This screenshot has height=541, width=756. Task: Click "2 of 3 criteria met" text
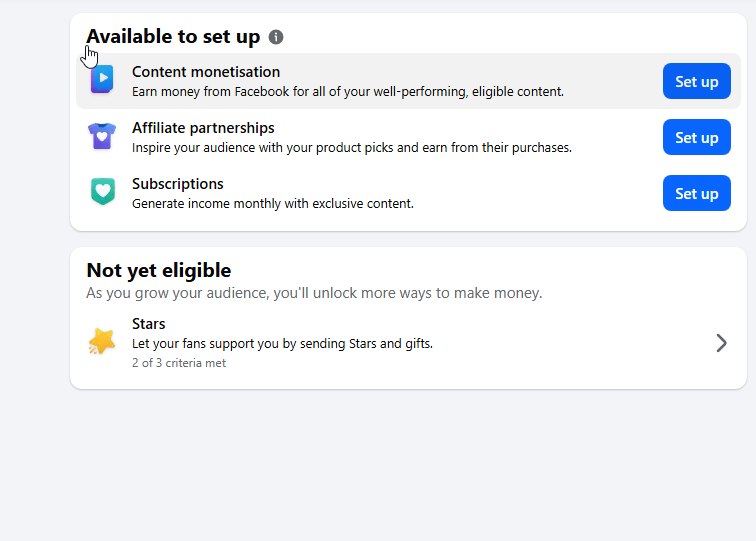[179, 363]
